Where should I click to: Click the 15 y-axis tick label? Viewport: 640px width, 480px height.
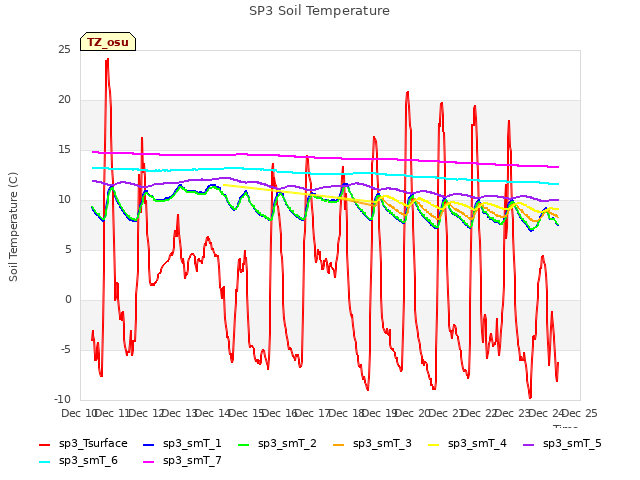click(x=64, y=150)
